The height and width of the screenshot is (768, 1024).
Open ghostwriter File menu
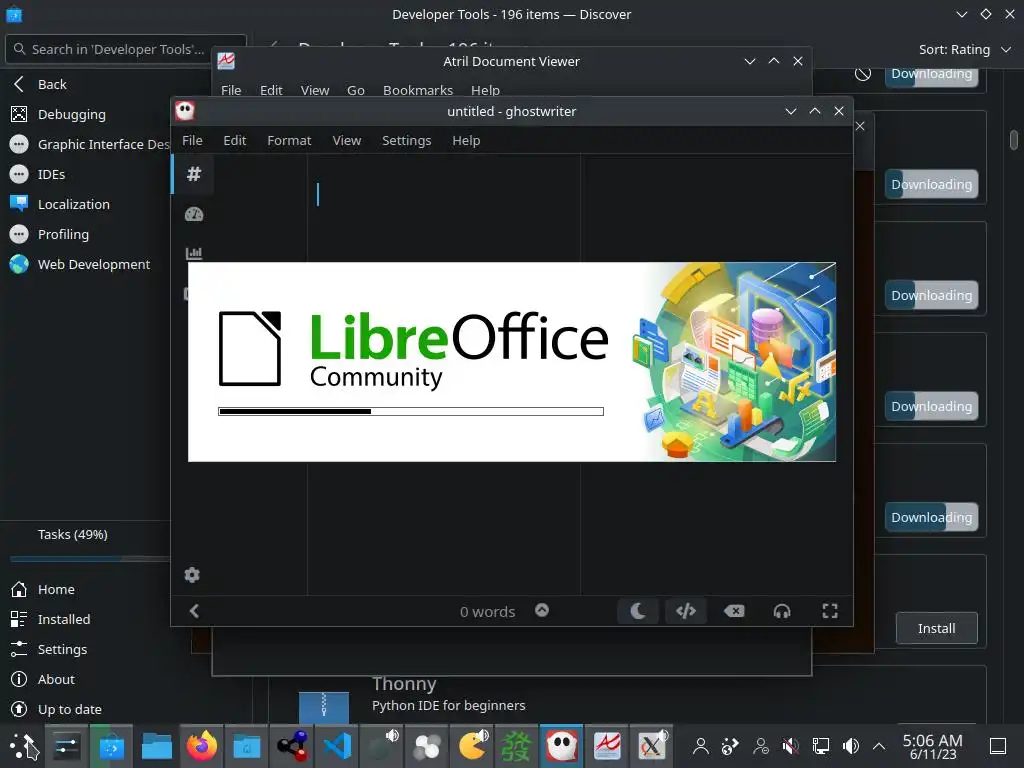point(192,140)
